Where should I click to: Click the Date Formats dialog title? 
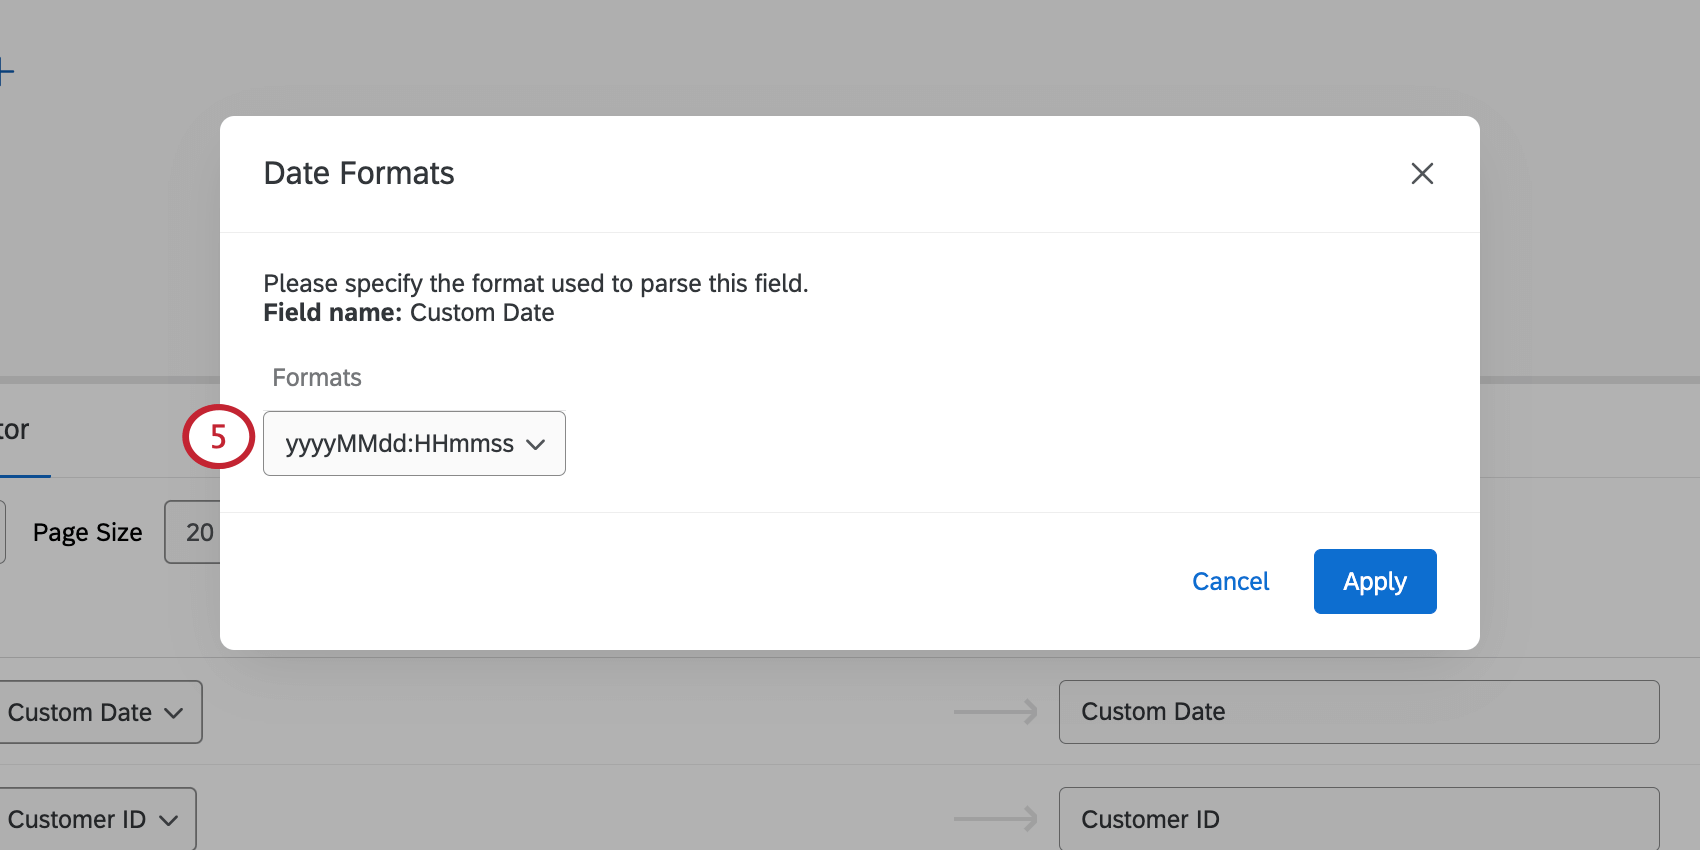[x=359, y=174]
